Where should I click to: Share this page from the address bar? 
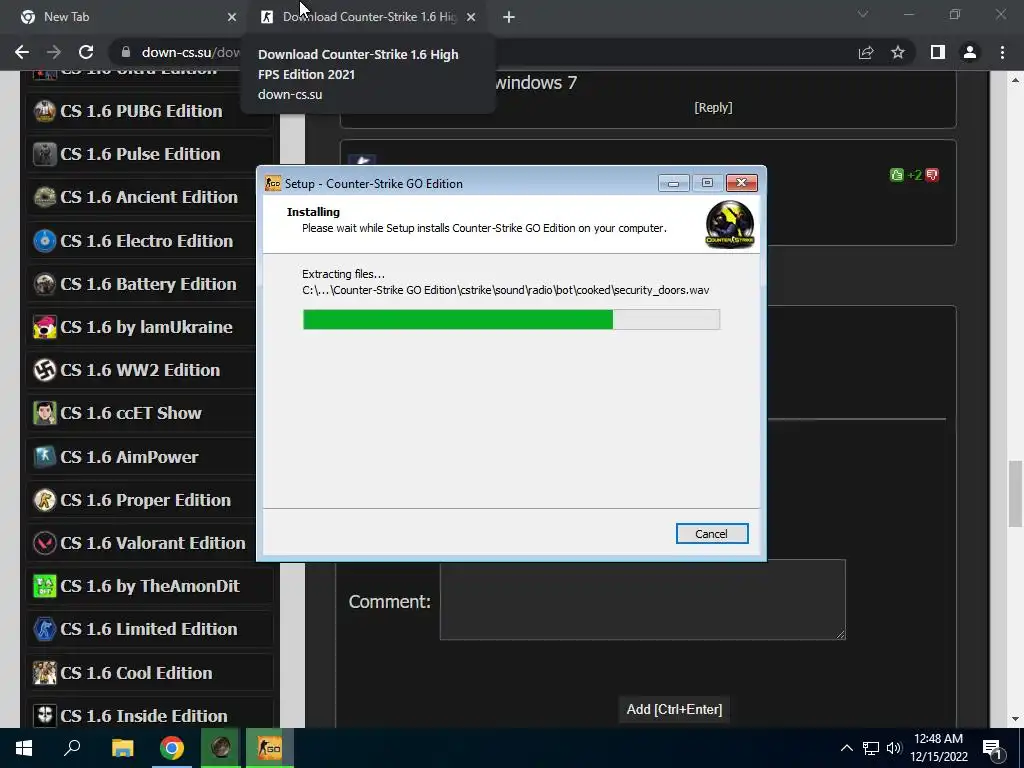[x=866, y=52]
